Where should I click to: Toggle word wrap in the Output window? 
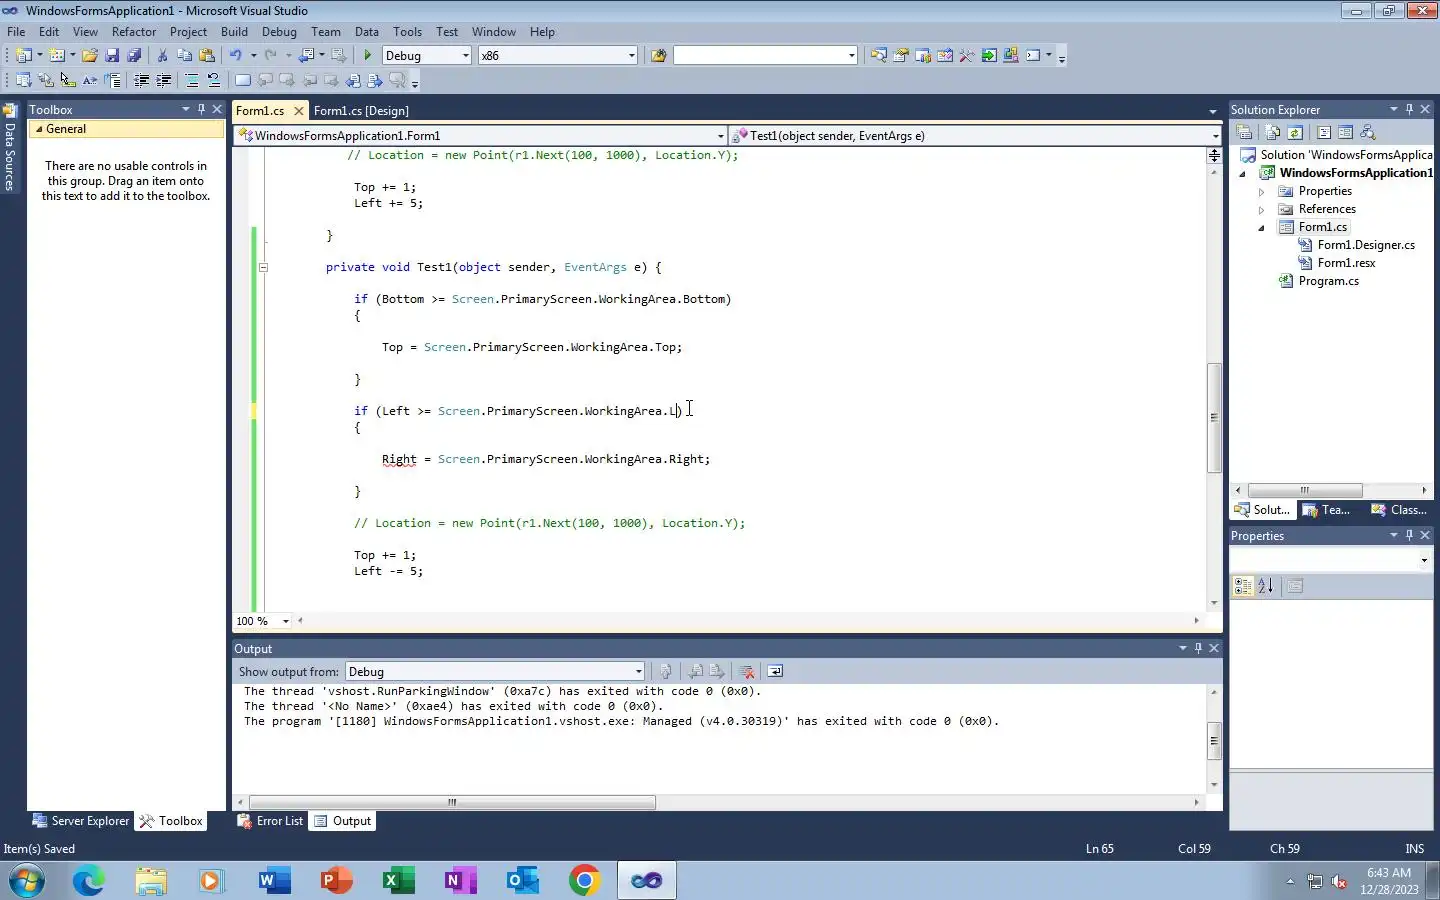pos(775,671)
